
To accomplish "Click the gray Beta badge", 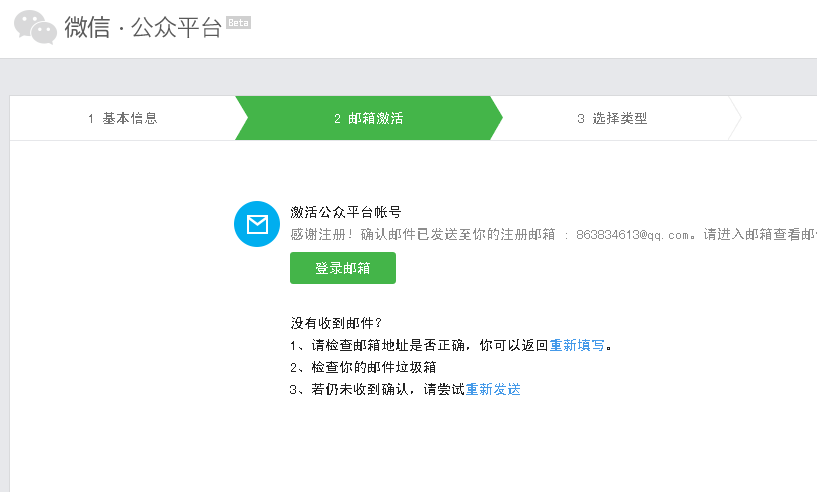I will click(x=238, y=22).
